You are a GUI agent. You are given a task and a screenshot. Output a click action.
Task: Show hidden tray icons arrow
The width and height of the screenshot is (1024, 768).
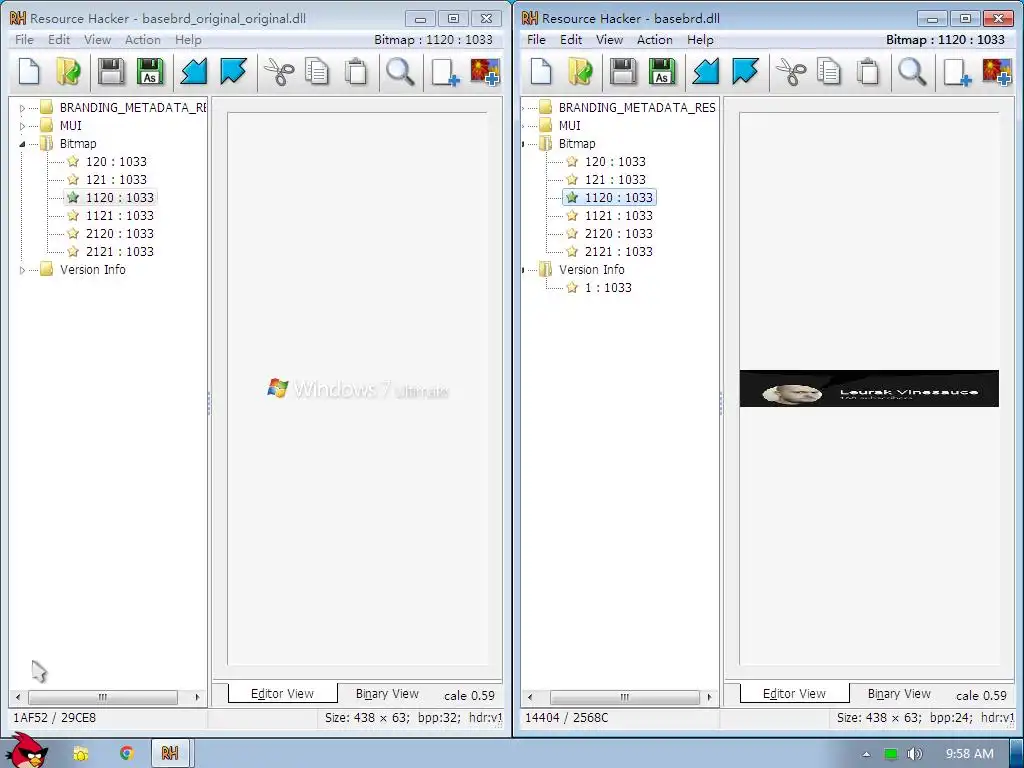(x=867, y=754)
